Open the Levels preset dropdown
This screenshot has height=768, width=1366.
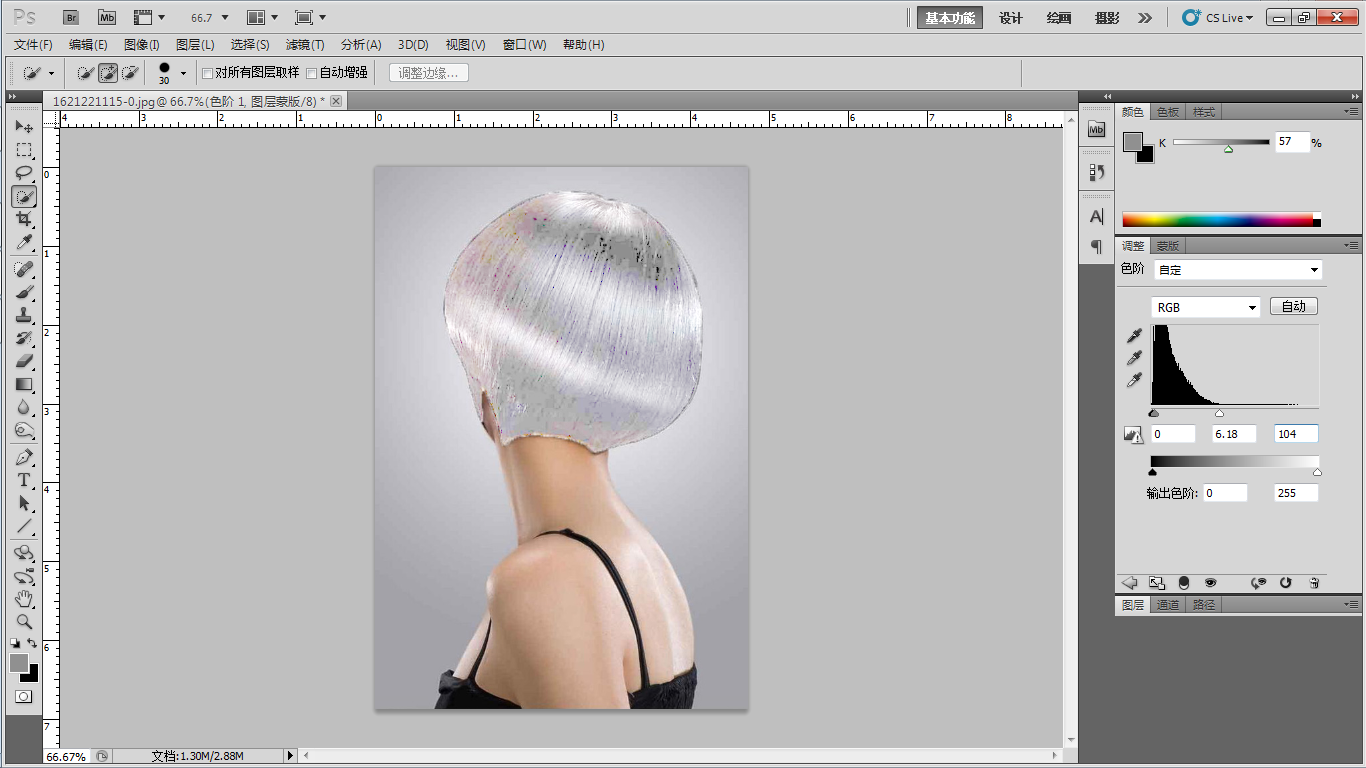click(x=1238, y=270)
